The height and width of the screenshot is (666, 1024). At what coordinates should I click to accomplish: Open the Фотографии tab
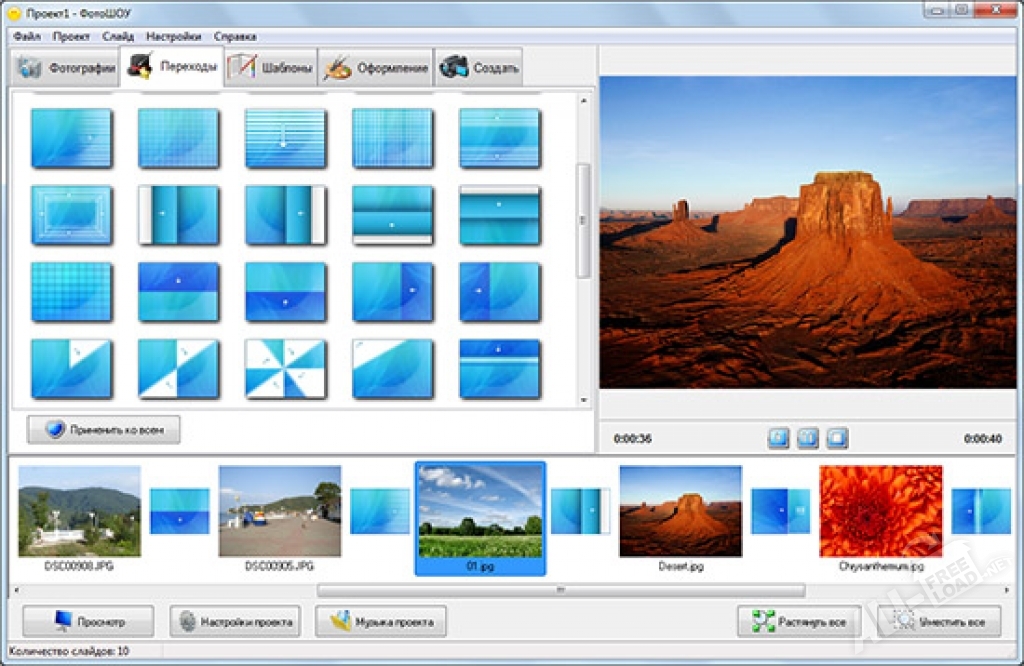[65, 68]
